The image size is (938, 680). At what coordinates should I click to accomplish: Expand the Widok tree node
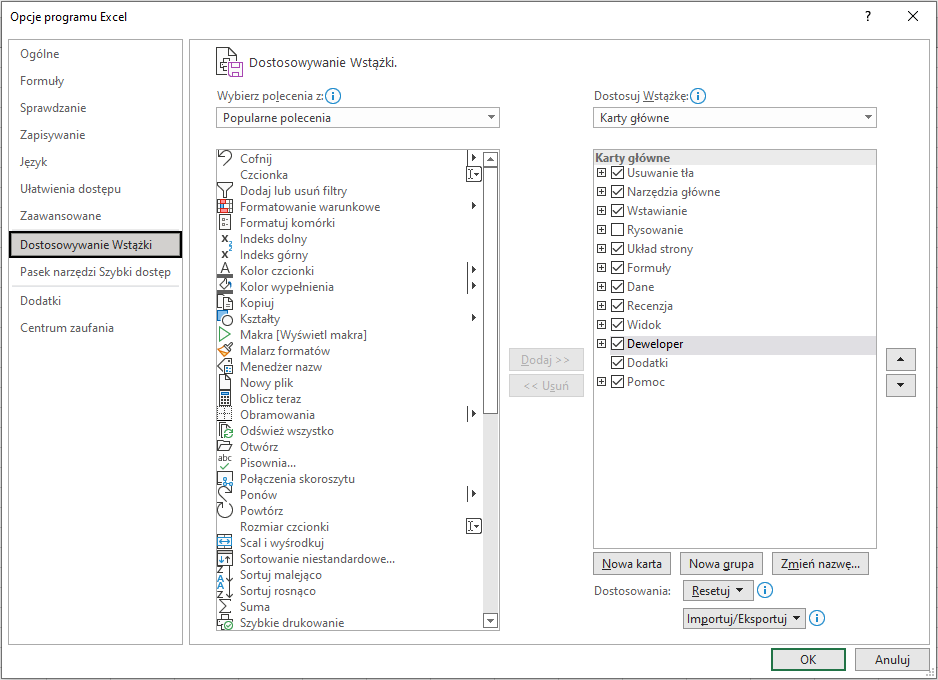pyautogui.click(x=601, y=325)
